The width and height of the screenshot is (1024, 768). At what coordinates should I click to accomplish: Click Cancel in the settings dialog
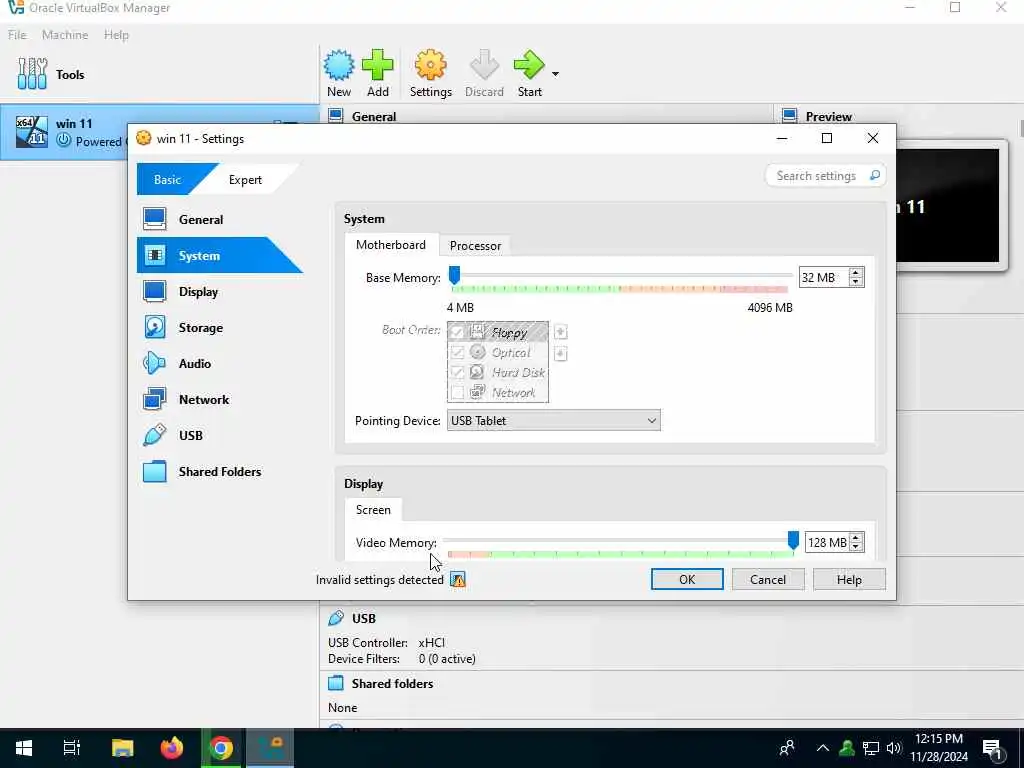(768, 579)
